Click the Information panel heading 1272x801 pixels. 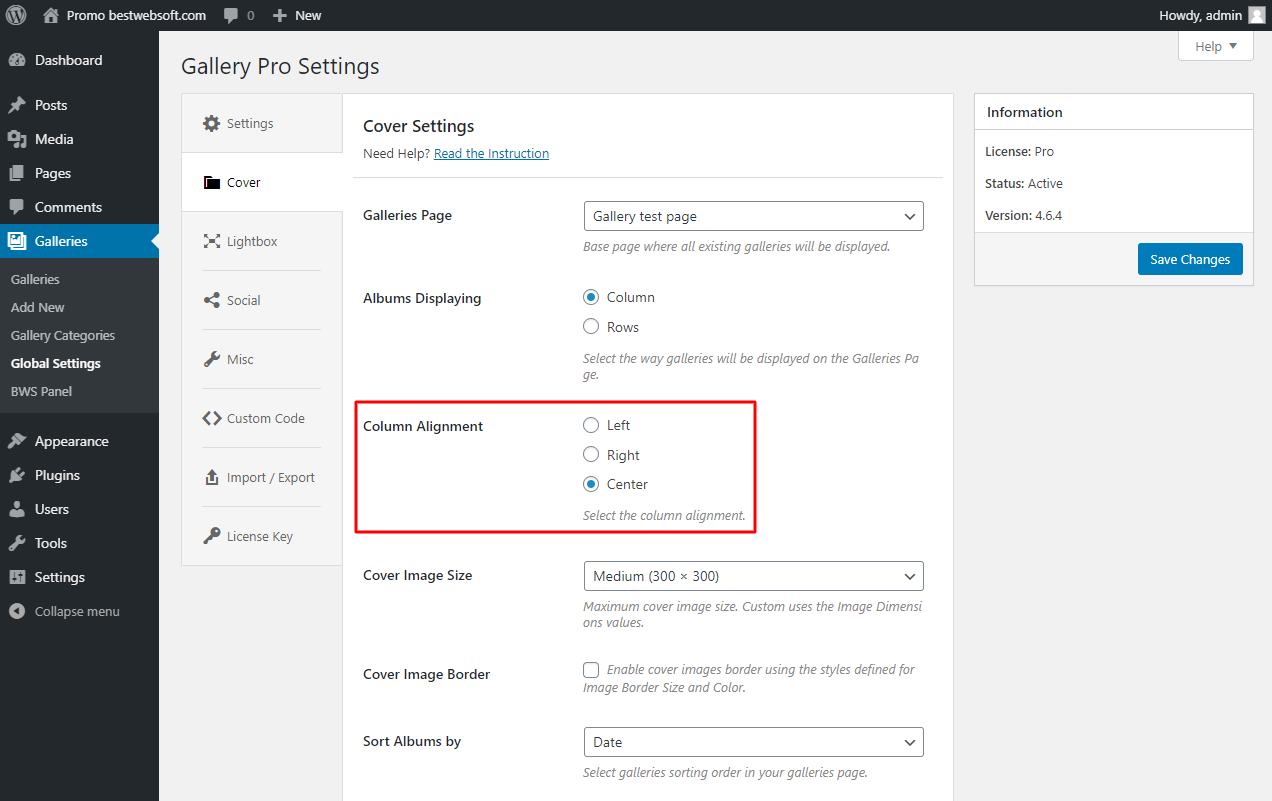(1025, 112)
